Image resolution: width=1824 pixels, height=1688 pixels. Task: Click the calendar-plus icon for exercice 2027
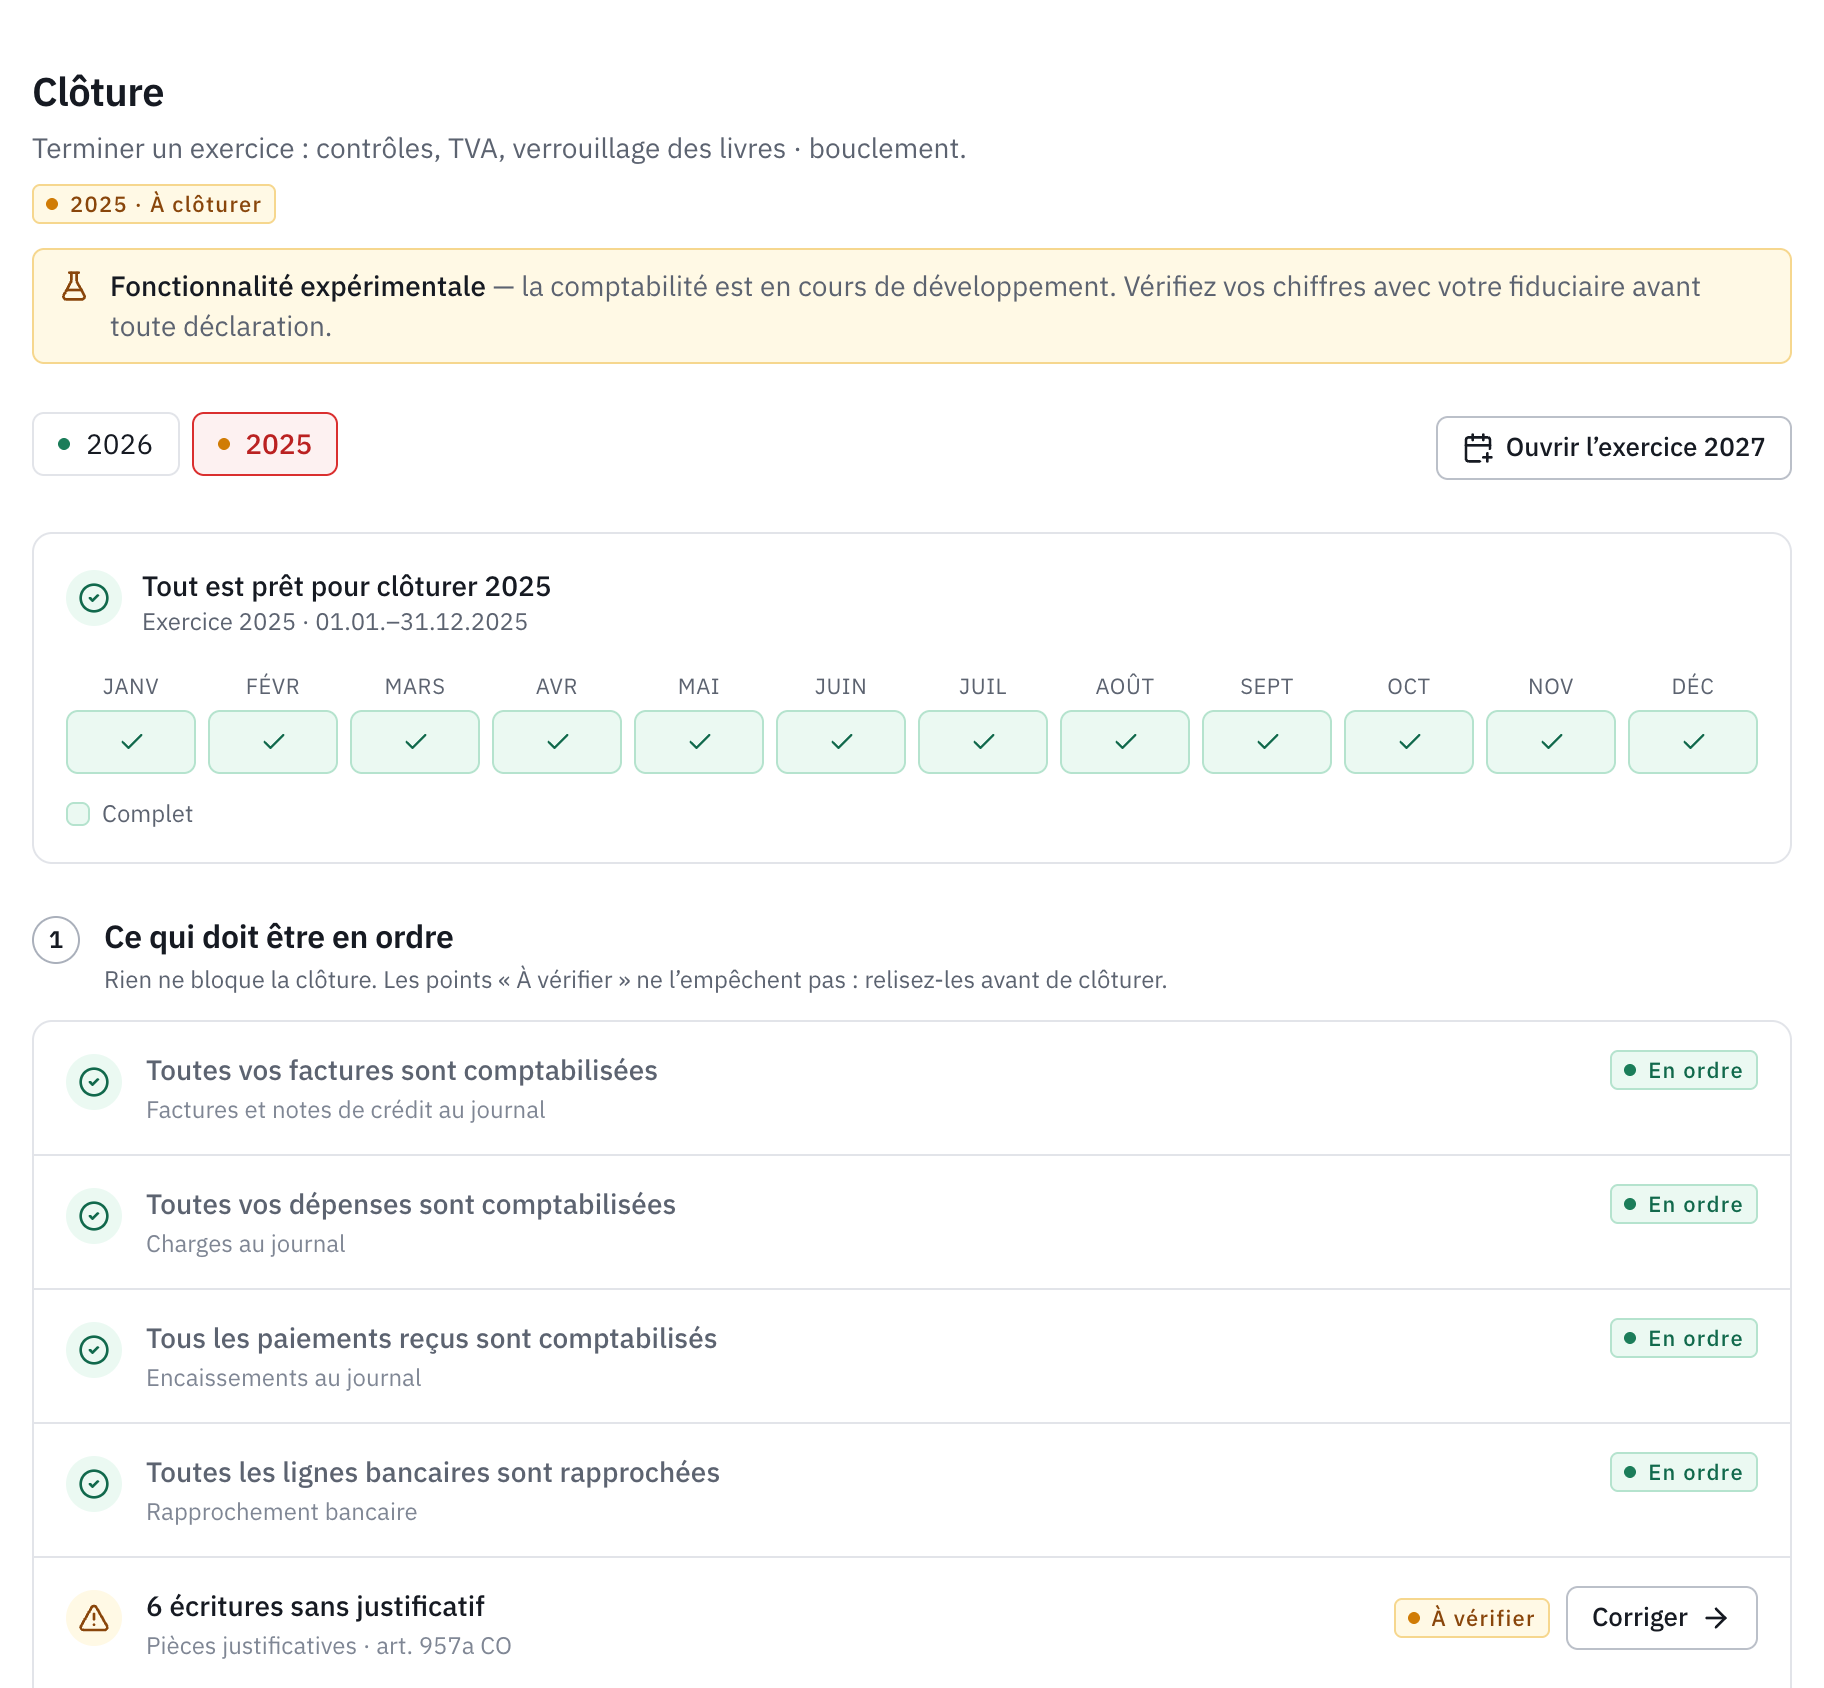tap(1478, 448)
